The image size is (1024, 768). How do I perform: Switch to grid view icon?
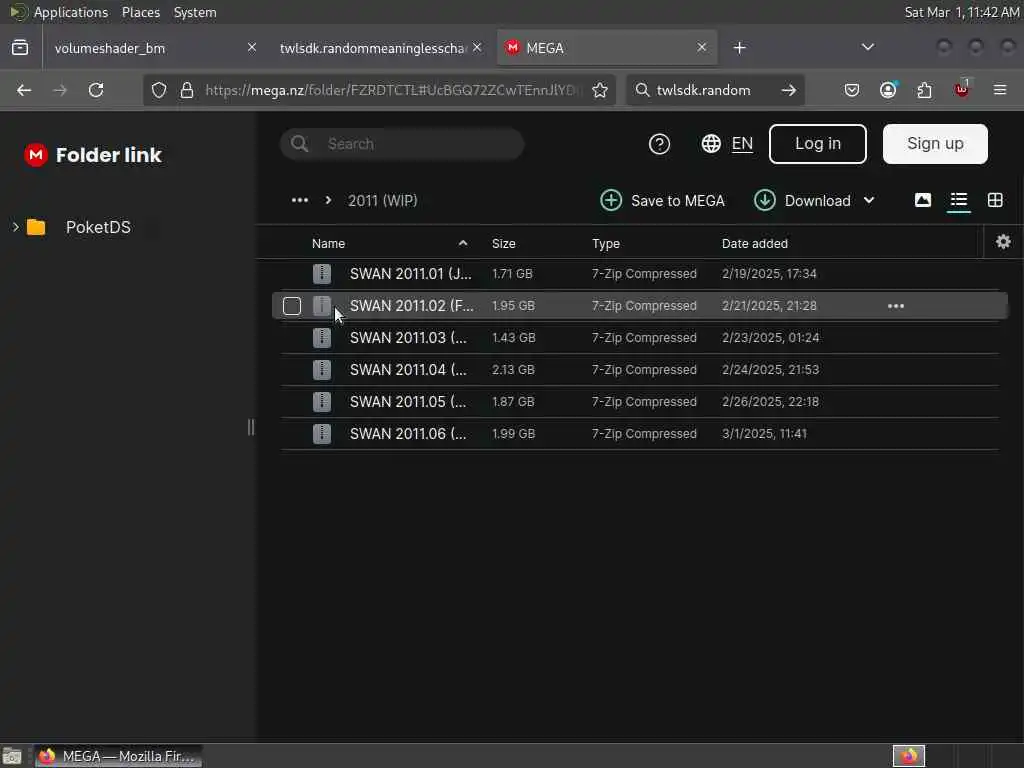pos(995,200)
